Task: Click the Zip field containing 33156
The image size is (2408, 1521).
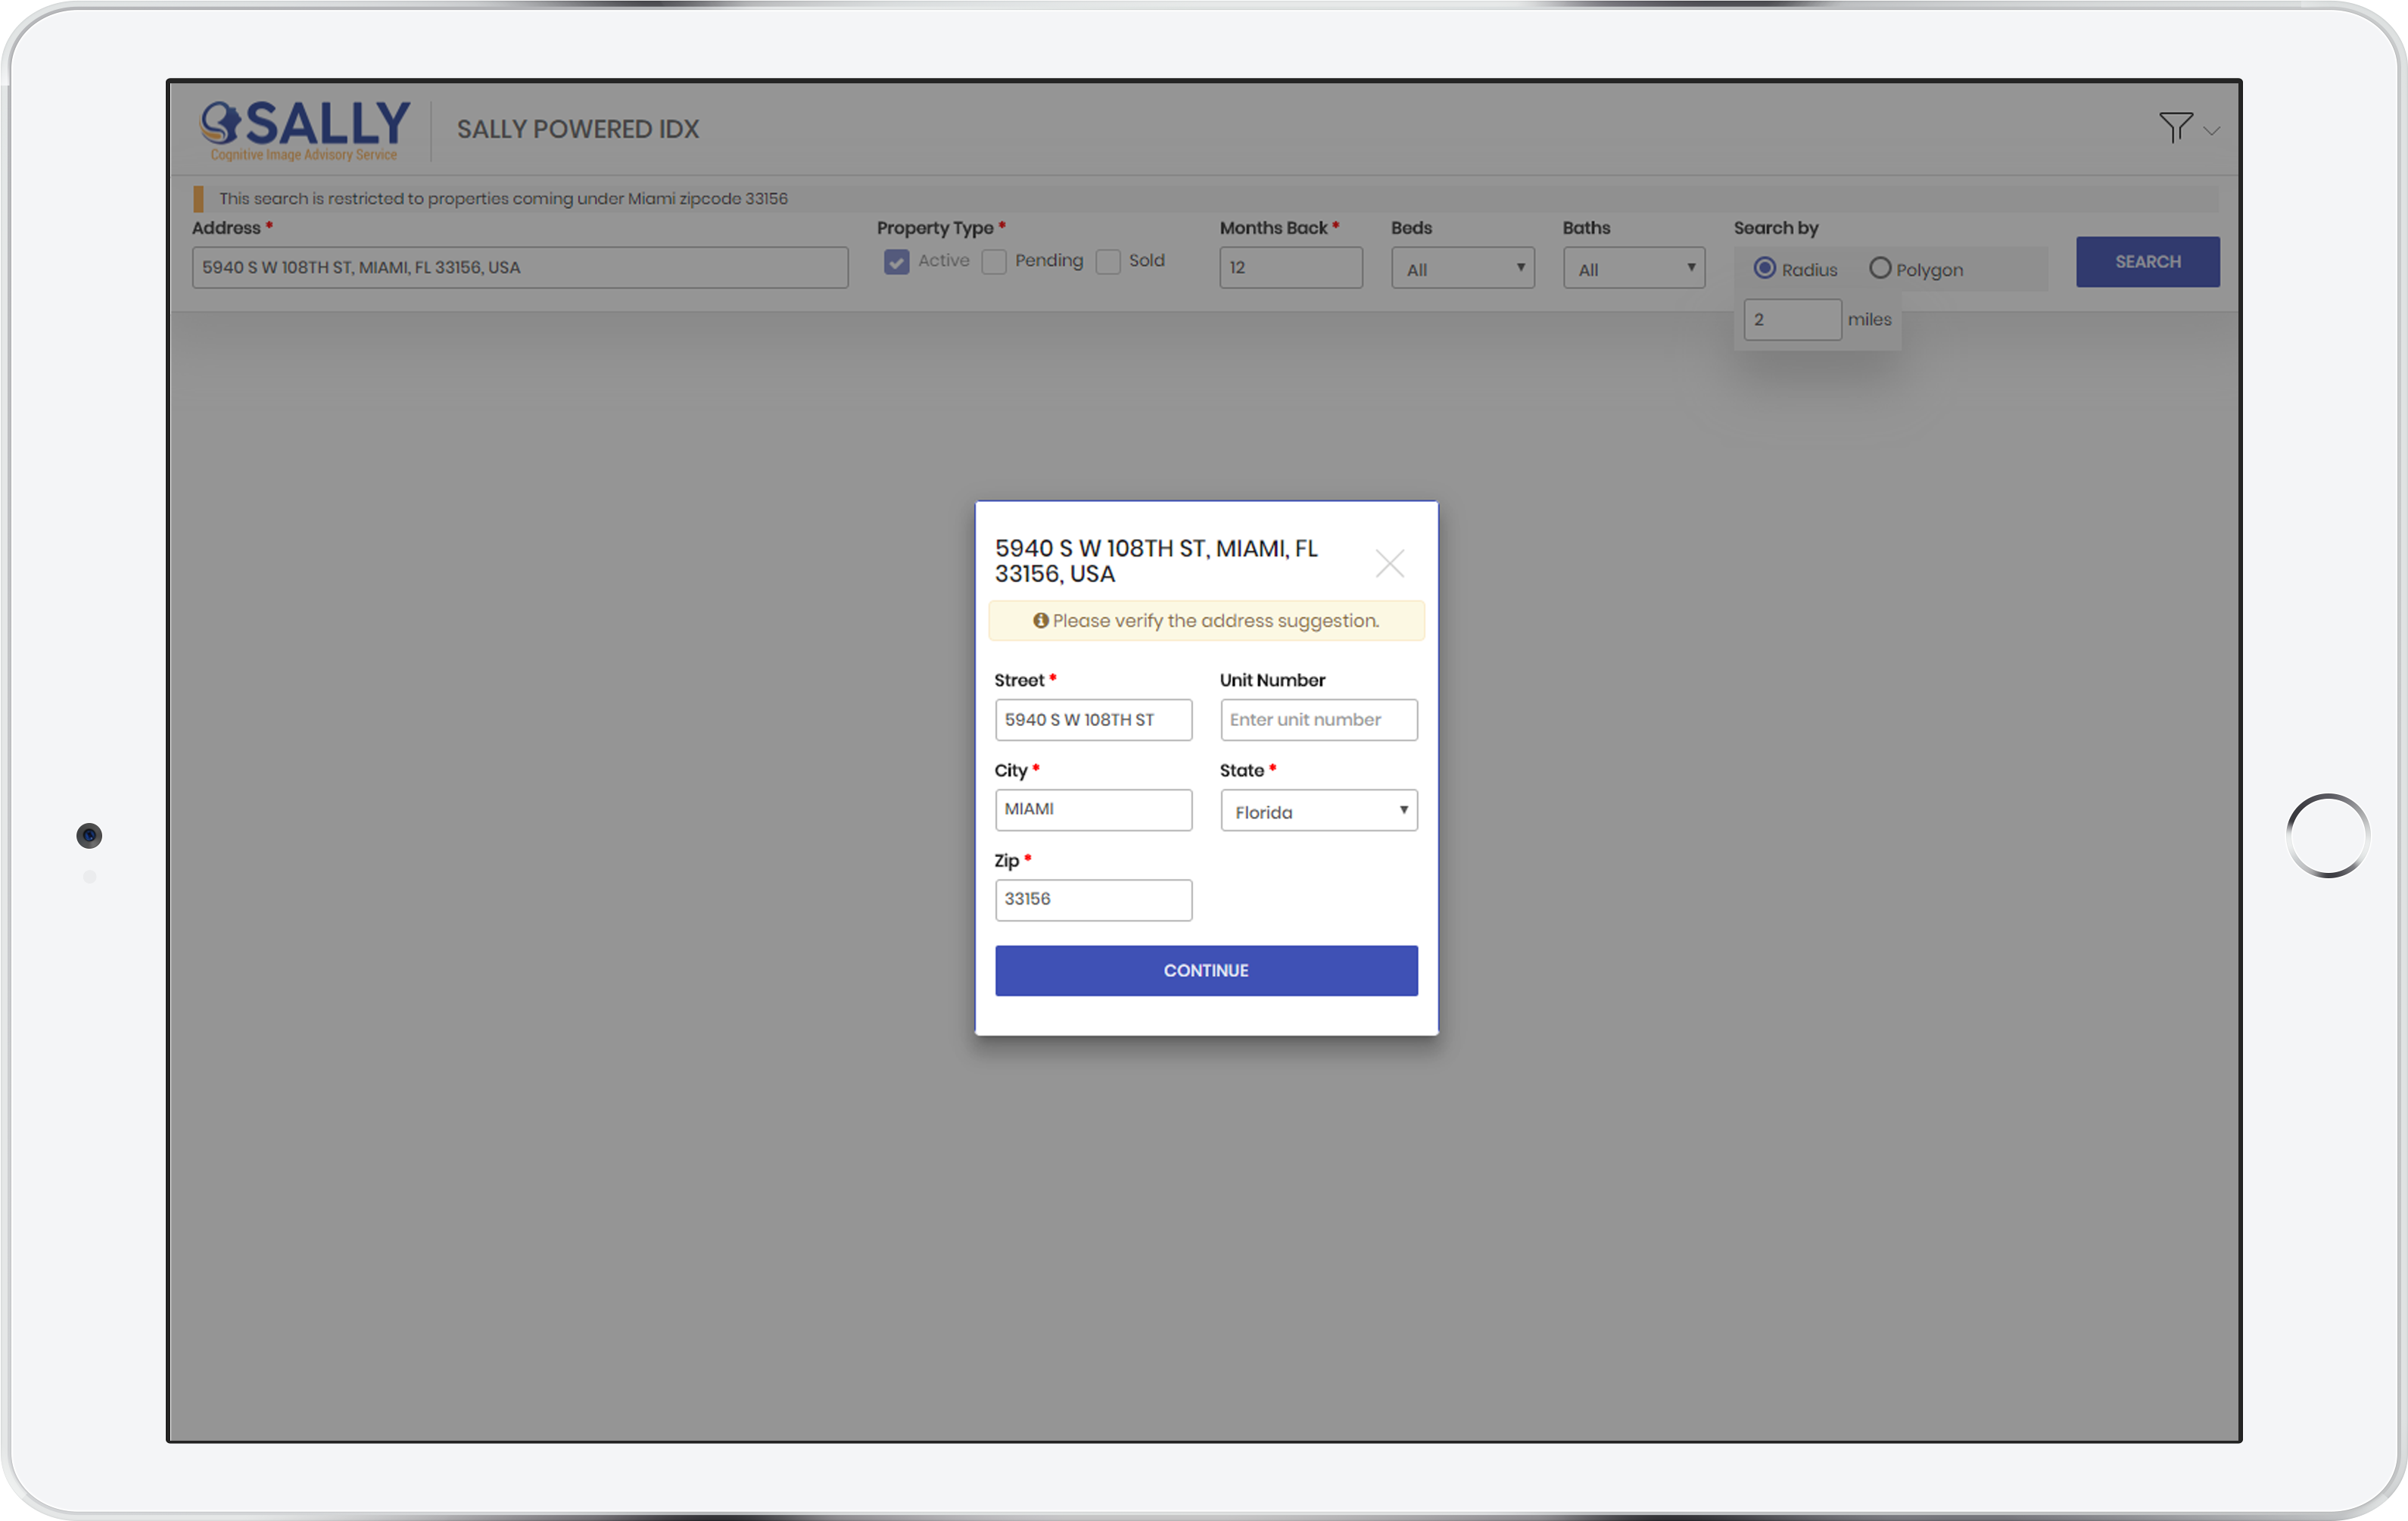Action: [x=1093, y=899]
